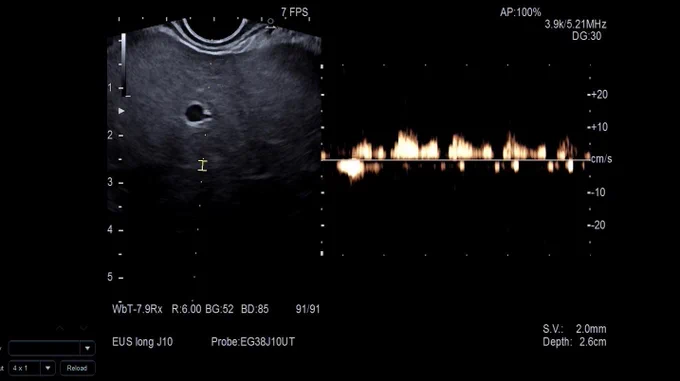
Task: Click the 'AP:100%' acoustic power value
Action: click(520, 12)
